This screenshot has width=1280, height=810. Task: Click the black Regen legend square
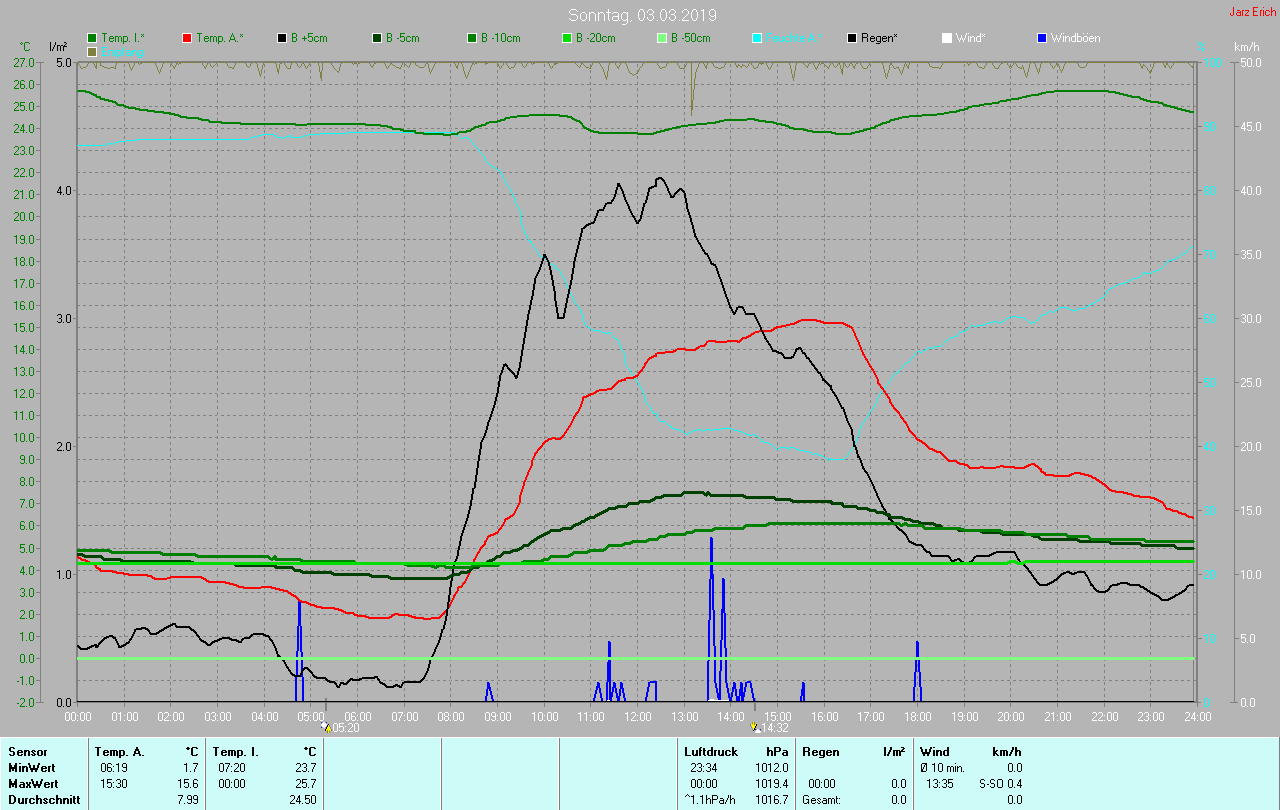coord(852,38)
